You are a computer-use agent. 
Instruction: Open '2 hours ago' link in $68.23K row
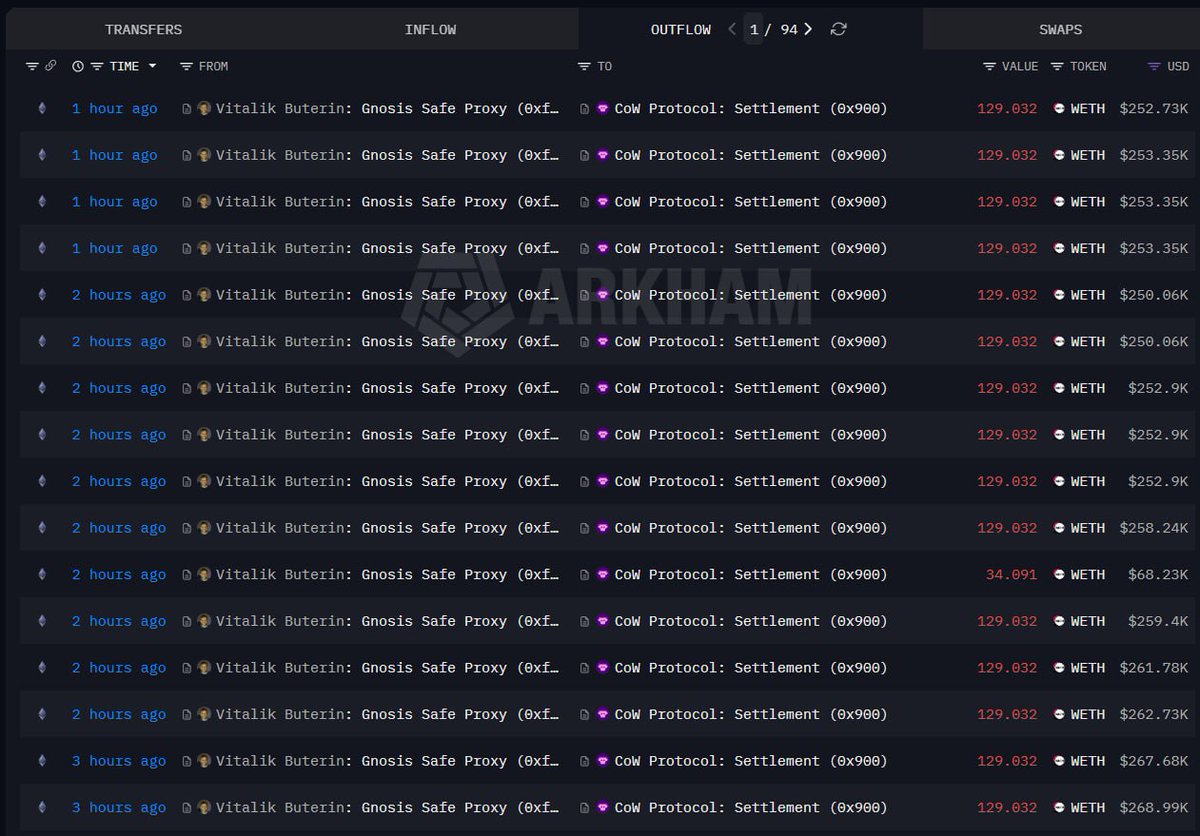pyautogui.click(x=119, y=575)
